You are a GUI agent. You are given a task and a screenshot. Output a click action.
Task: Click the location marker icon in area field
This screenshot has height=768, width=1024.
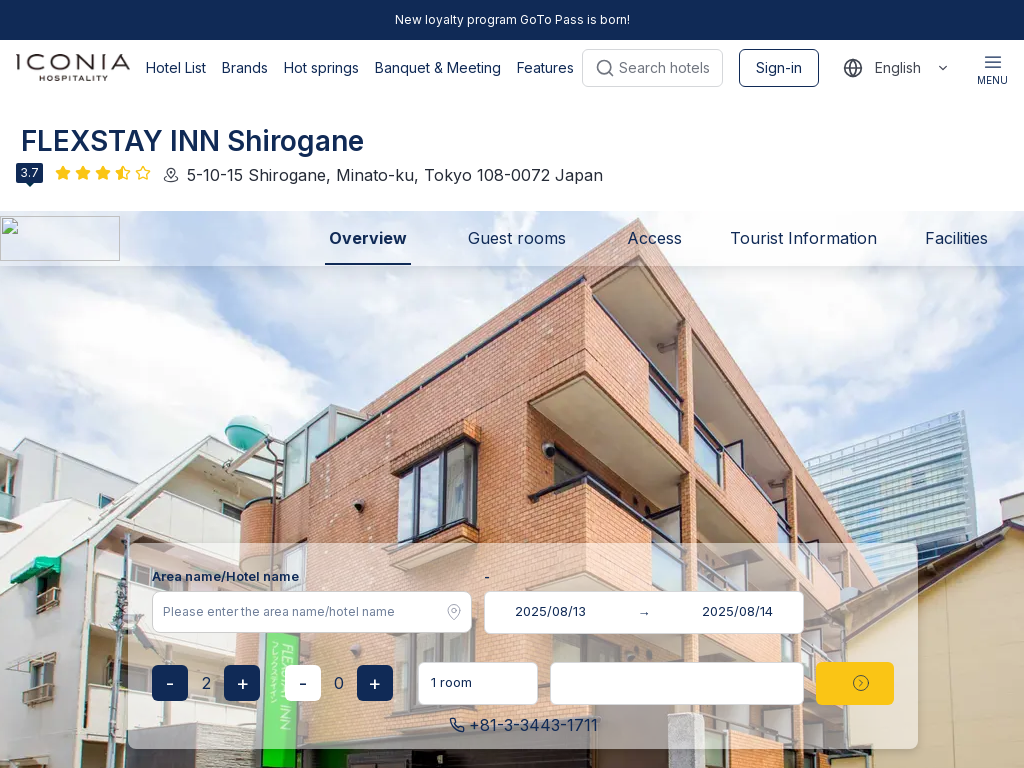click(x=454, y=612)
